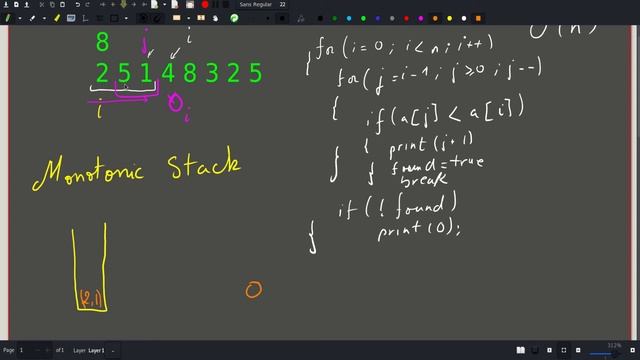Select the medium thickness dot
The height and width of the screenshot is (360, 640).
tap(267, 18)
